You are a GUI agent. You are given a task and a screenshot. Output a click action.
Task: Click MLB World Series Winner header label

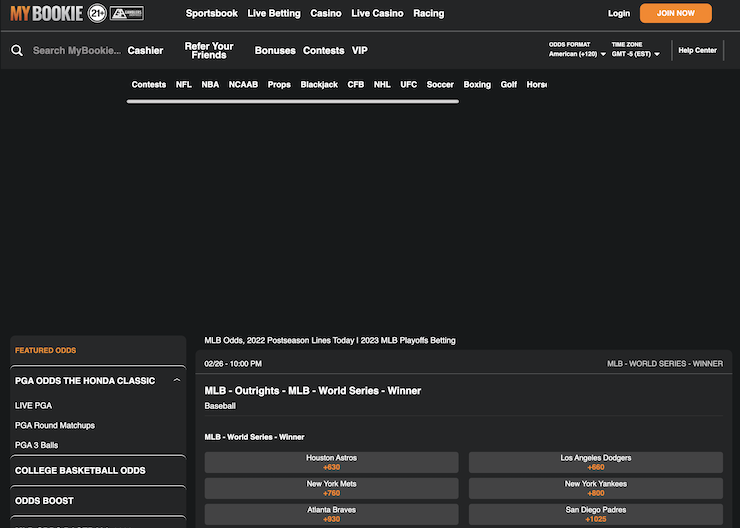[664, 364]
